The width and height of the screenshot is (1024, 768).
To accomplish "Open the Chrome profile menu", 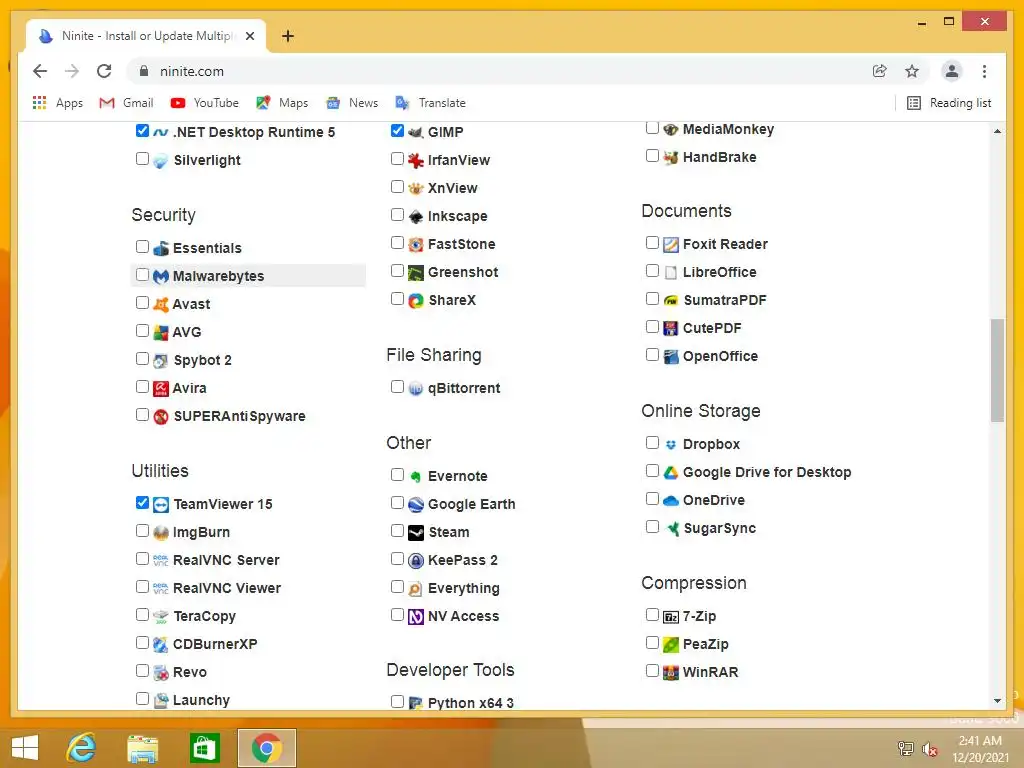I will pos(952,71).
